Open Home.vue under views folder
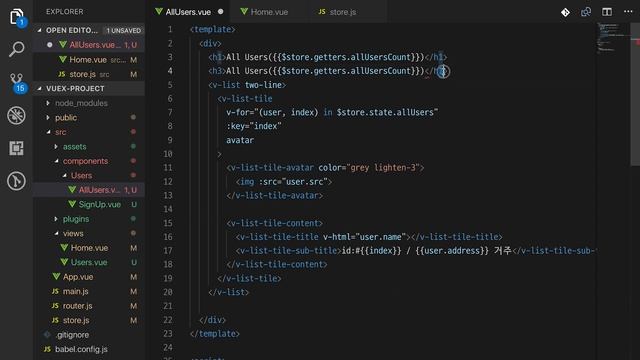This screenshot has width=640, height=360. coord(89,248)
